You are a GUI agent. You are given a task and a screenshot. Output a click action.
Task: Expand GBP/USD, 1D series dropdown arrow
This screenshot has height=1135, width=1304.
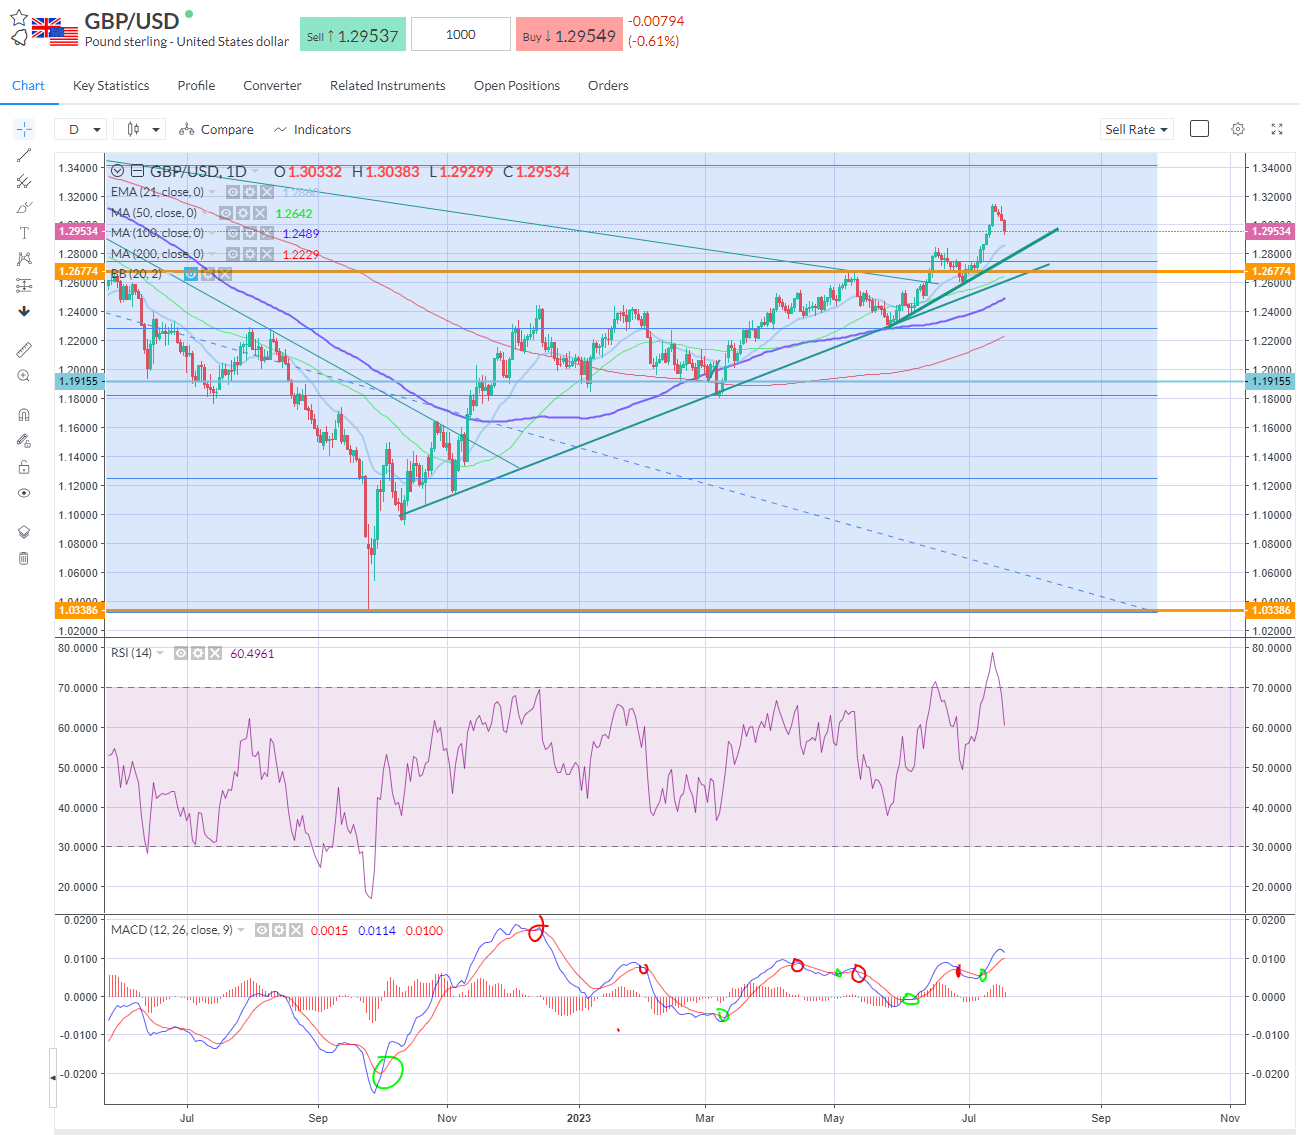pos(255,172)
